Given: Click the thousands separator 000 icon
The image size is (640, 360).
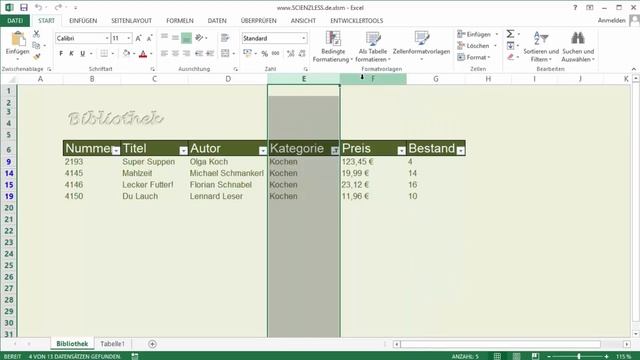Looking at the screenshot, I should 276,53.
